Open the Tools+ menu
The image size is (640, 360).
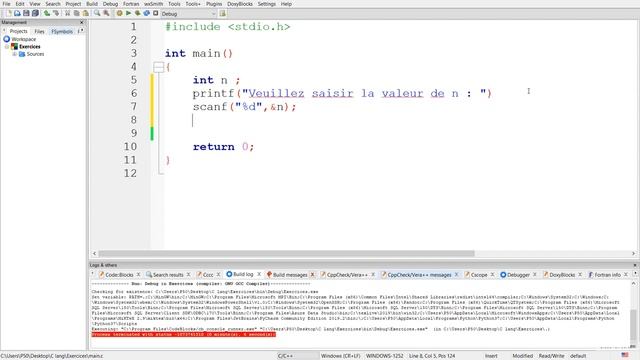(193, 4)
